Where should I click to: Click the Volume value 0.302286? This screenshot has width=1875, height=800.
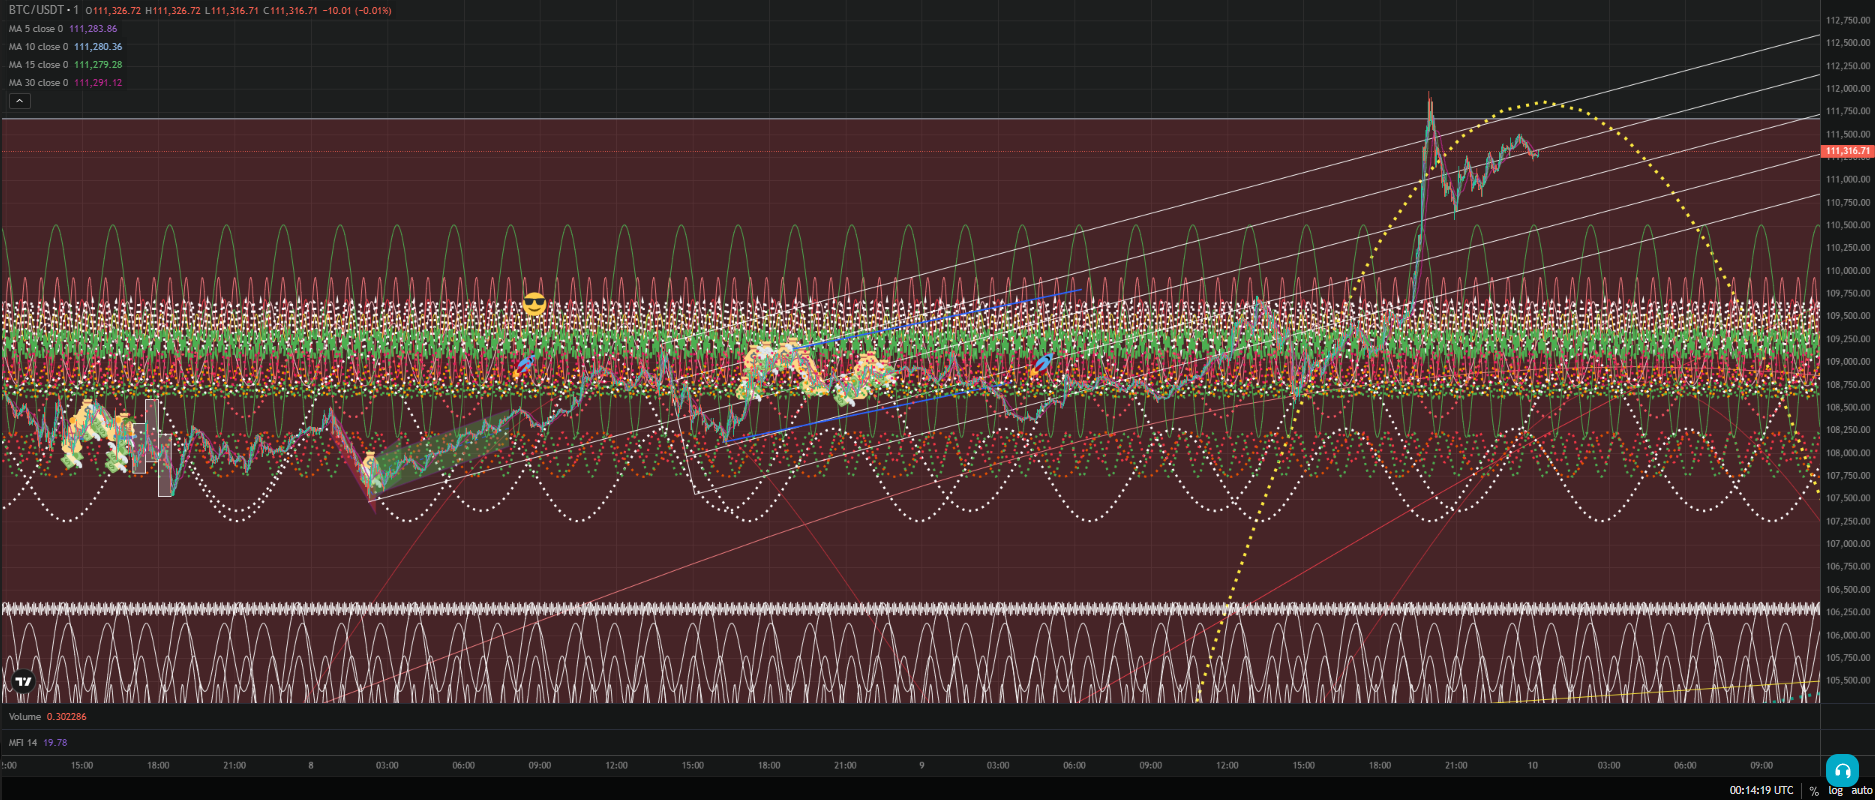pyautogui.click(x=66, y=717)
